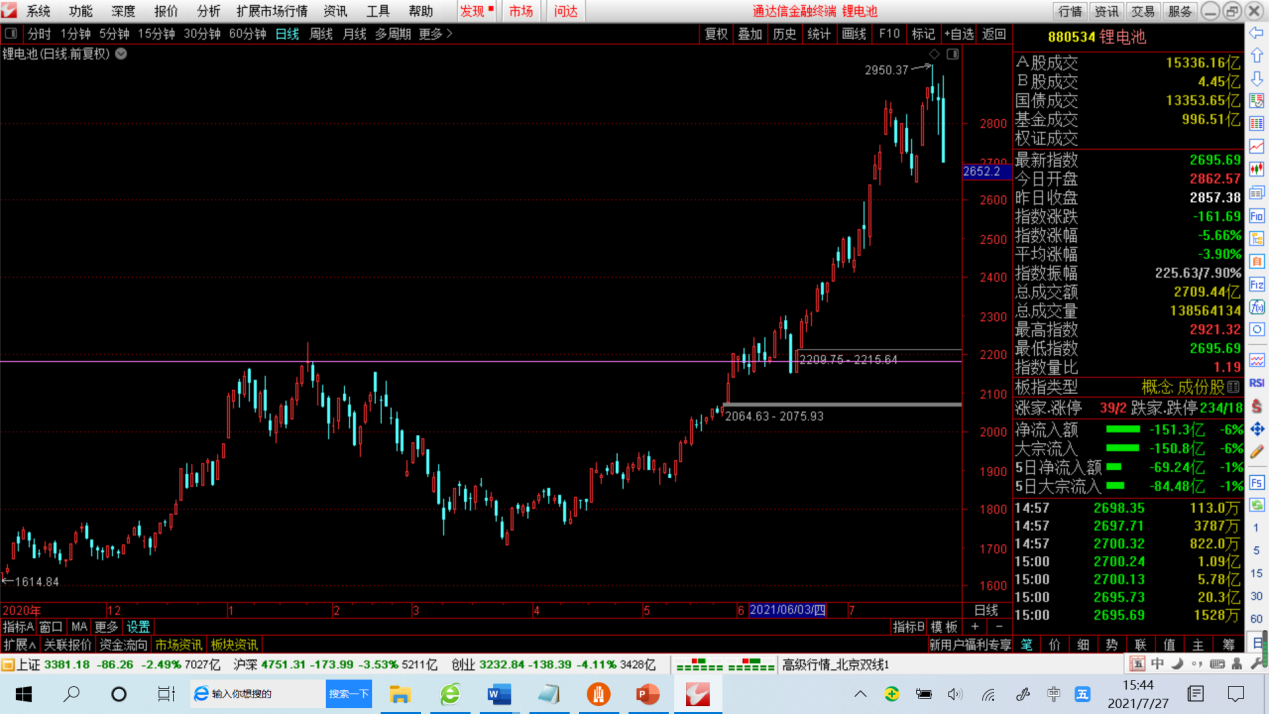The image size is (1269, 714).
Task: Open PowerPoint from the Windows taskbar
Action: 648,693
